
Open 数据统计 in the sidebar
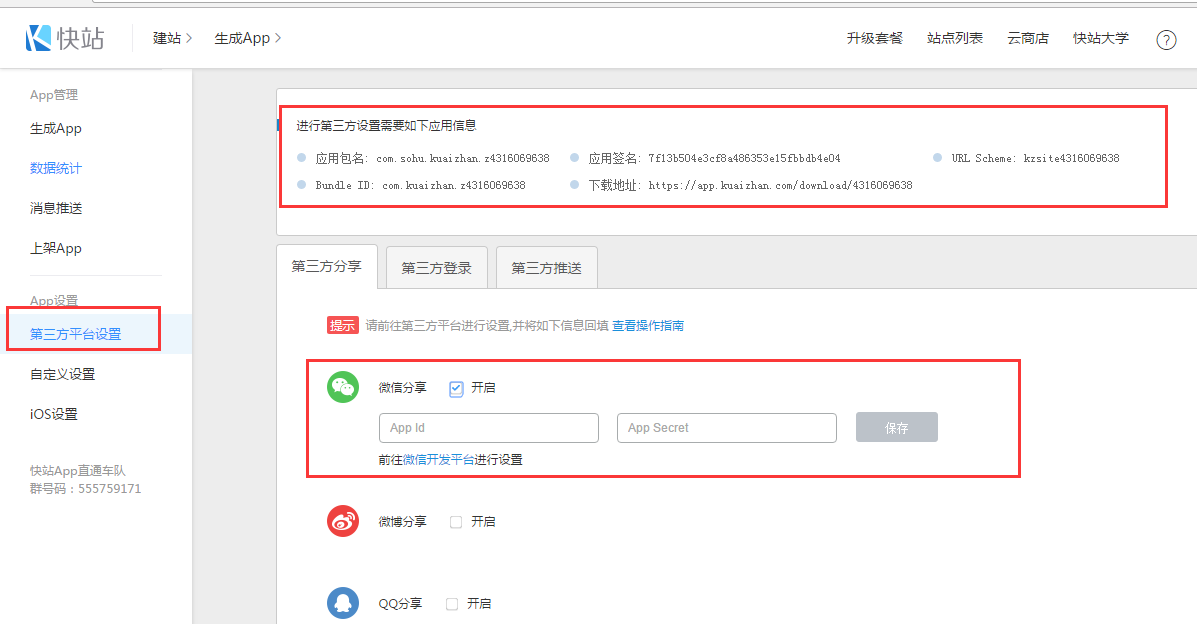(56, 168)
